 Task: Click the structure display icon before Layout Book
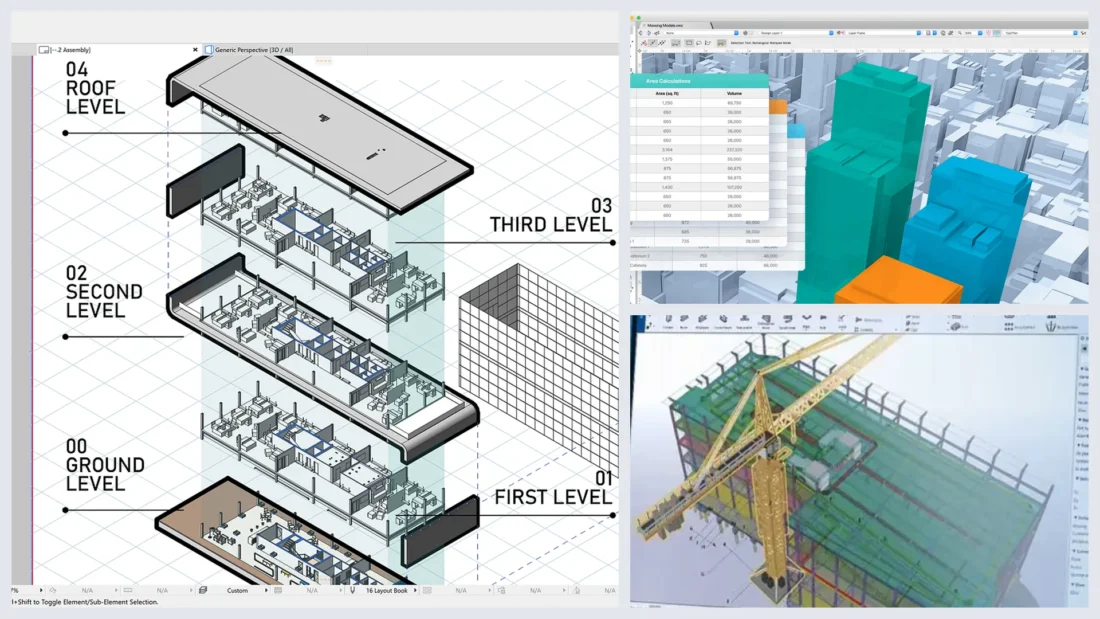coord(278,590)
